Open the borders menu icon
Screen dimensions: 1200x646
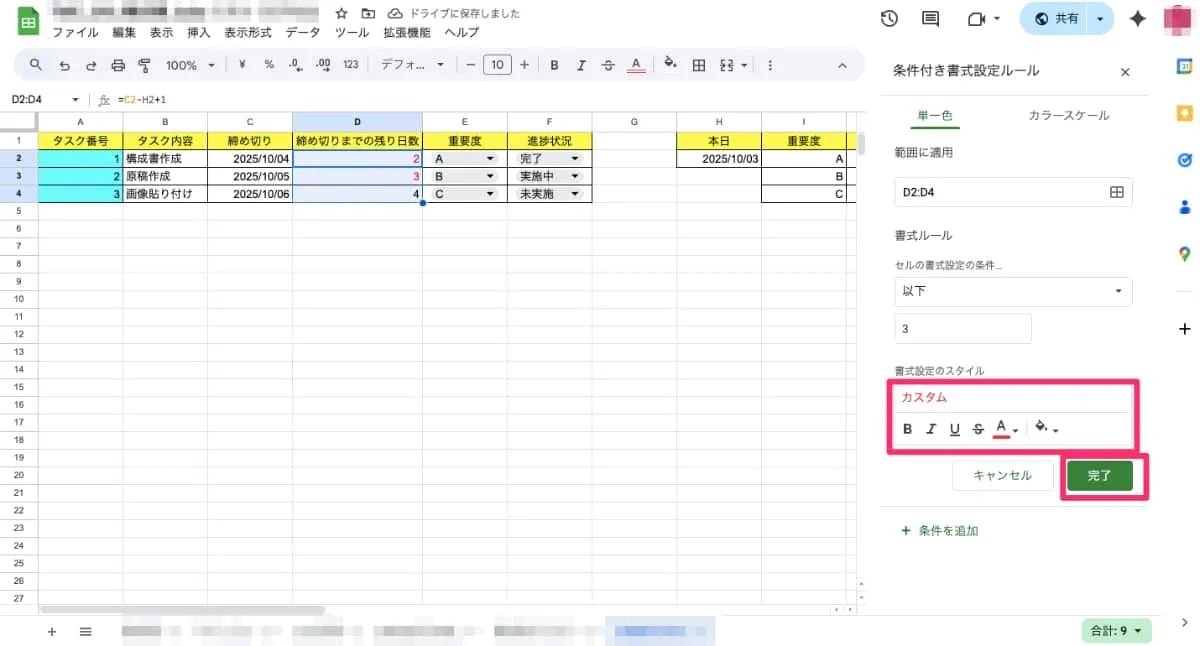point(698,65)
